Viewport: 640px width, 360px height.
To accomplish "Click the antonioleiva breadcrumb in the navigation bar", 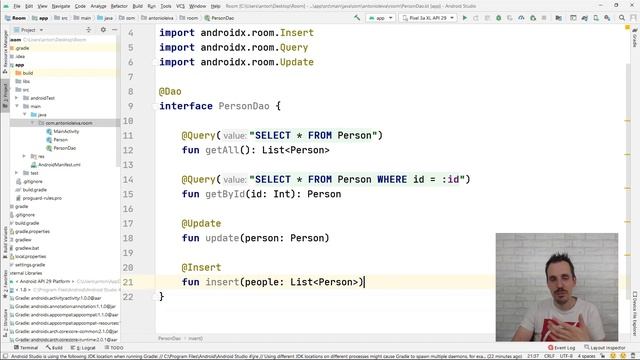I will 158,18.
